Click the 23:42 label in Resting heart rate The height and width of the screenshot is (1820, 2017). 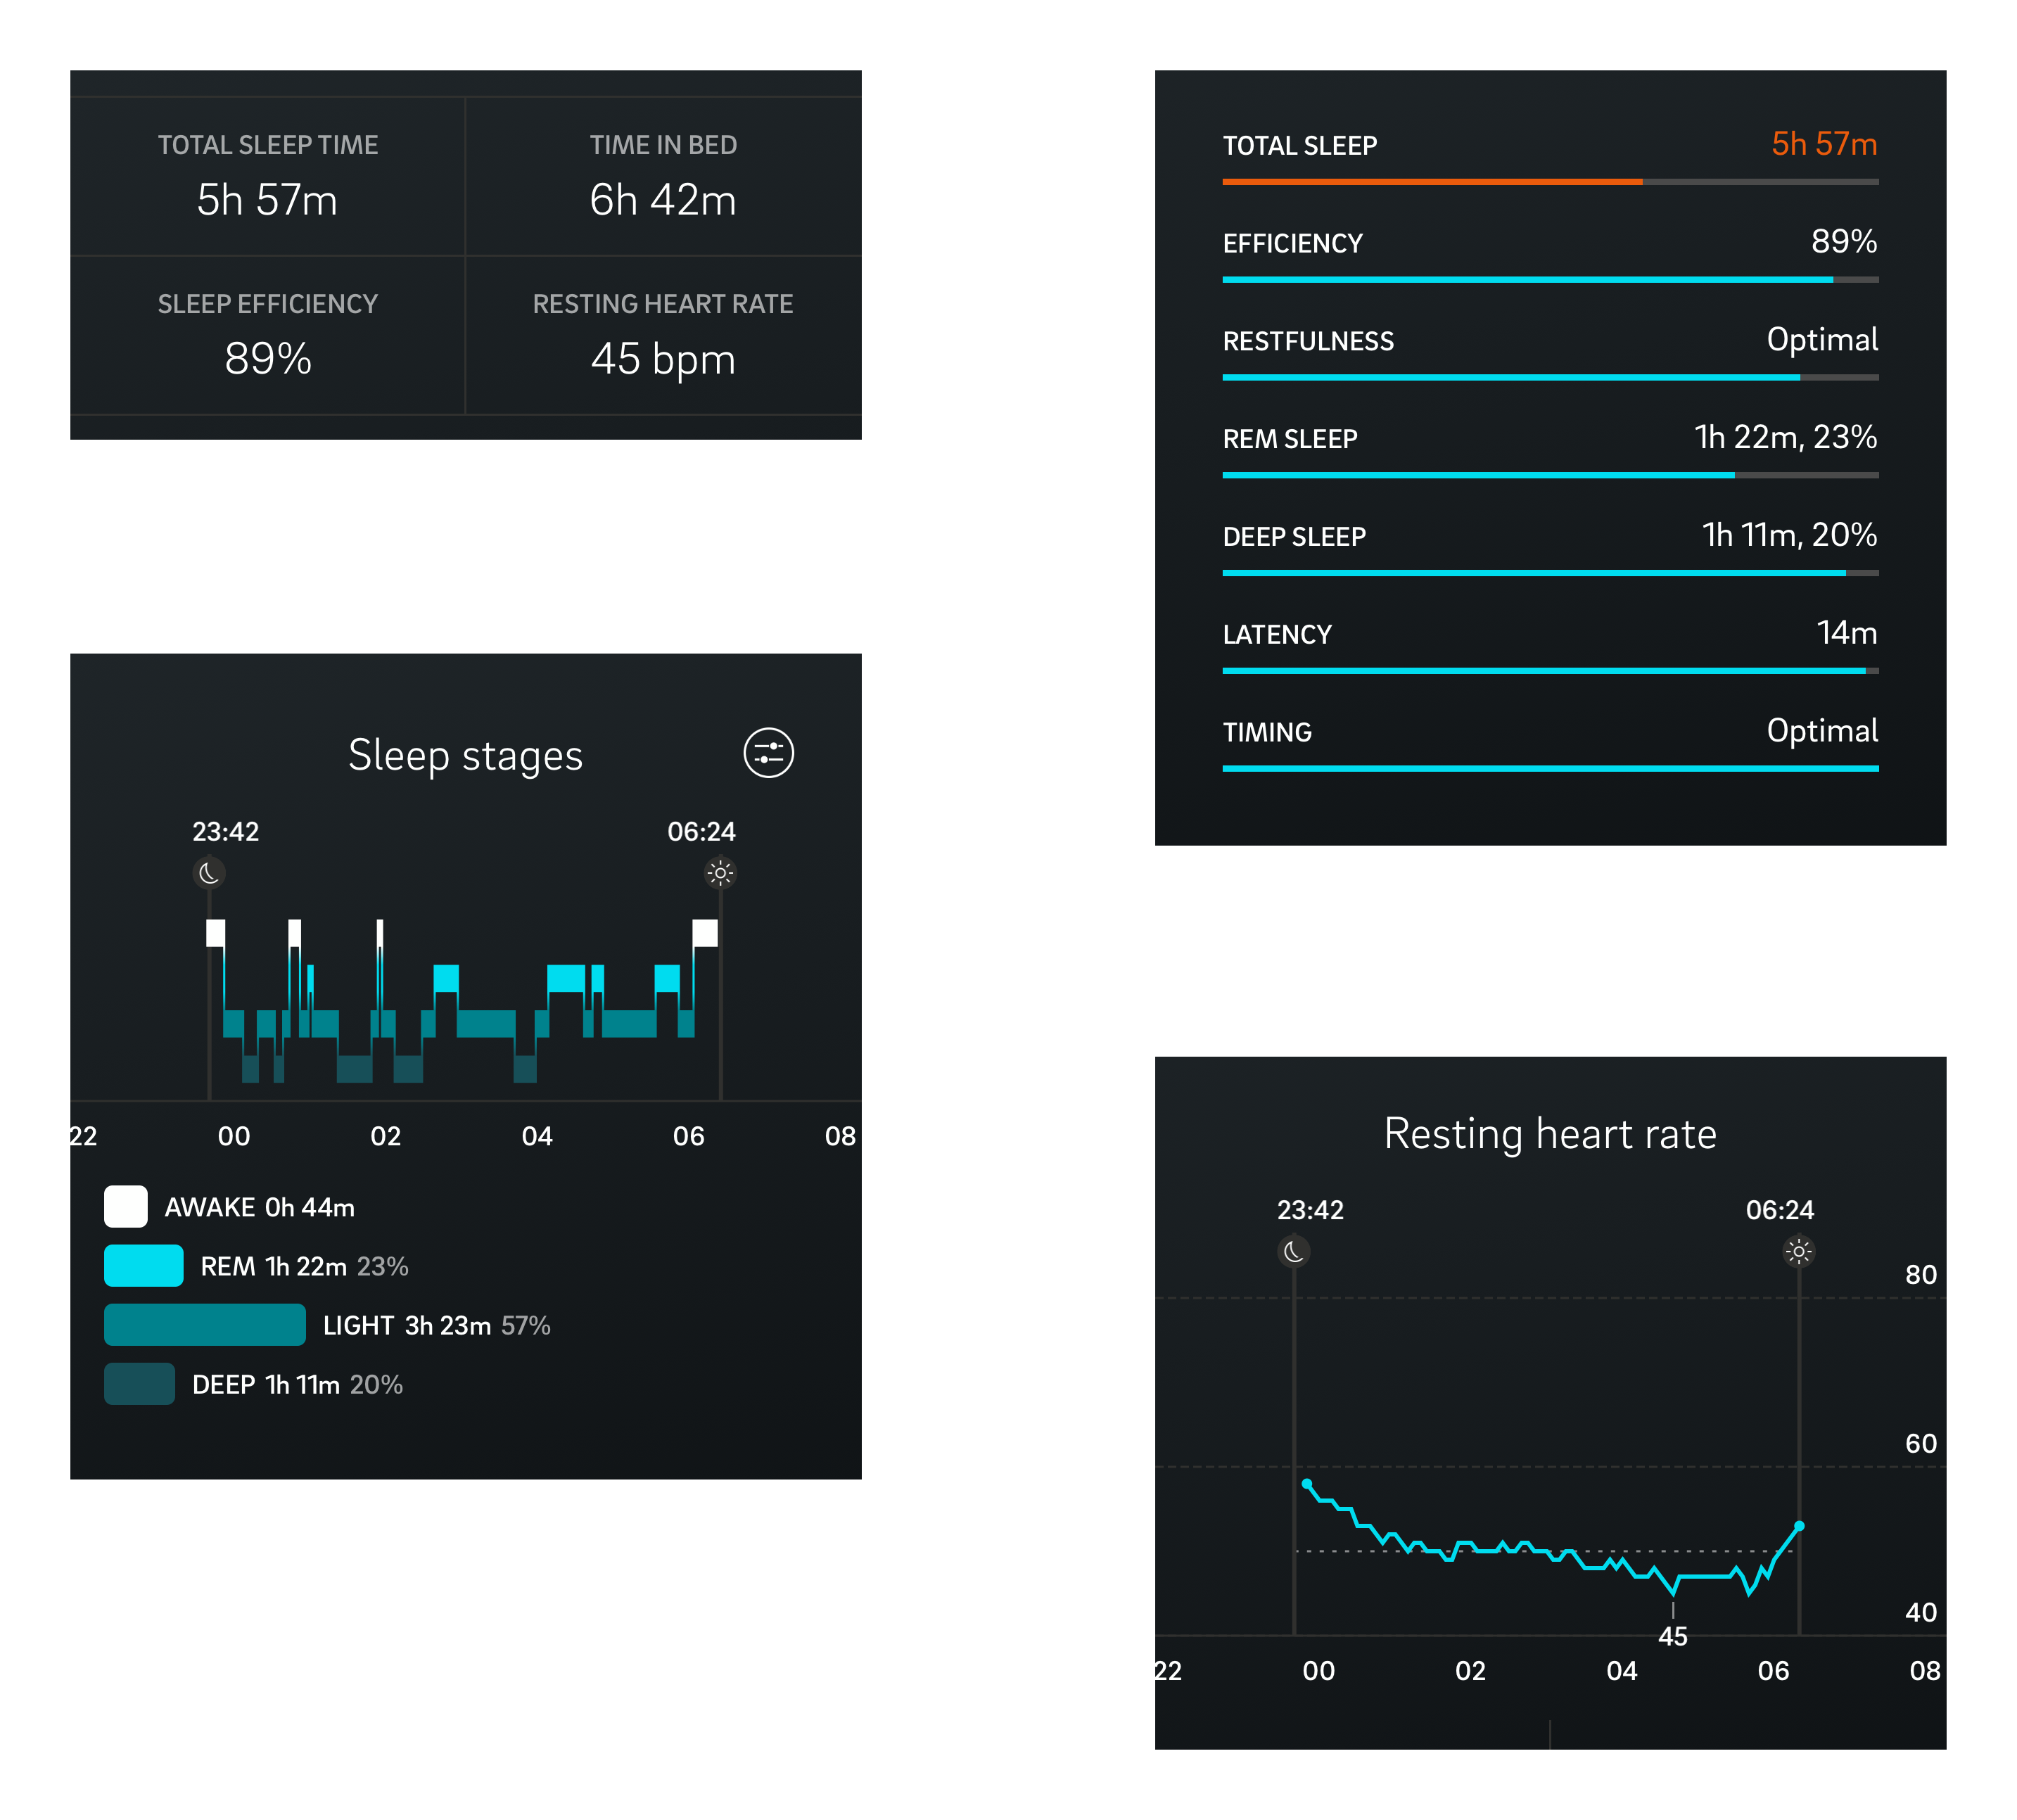point(1310,1210)
